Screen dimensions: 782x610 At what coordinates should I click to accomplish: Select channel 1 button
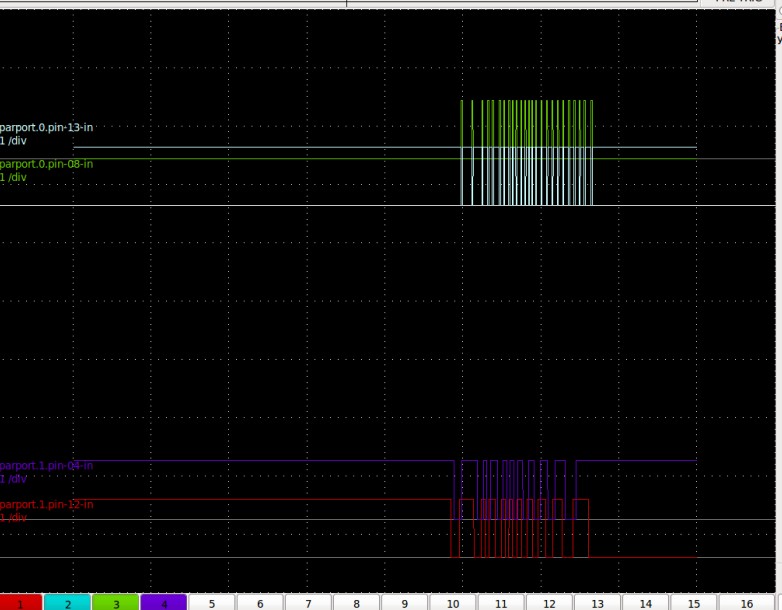tap(20, 603)
